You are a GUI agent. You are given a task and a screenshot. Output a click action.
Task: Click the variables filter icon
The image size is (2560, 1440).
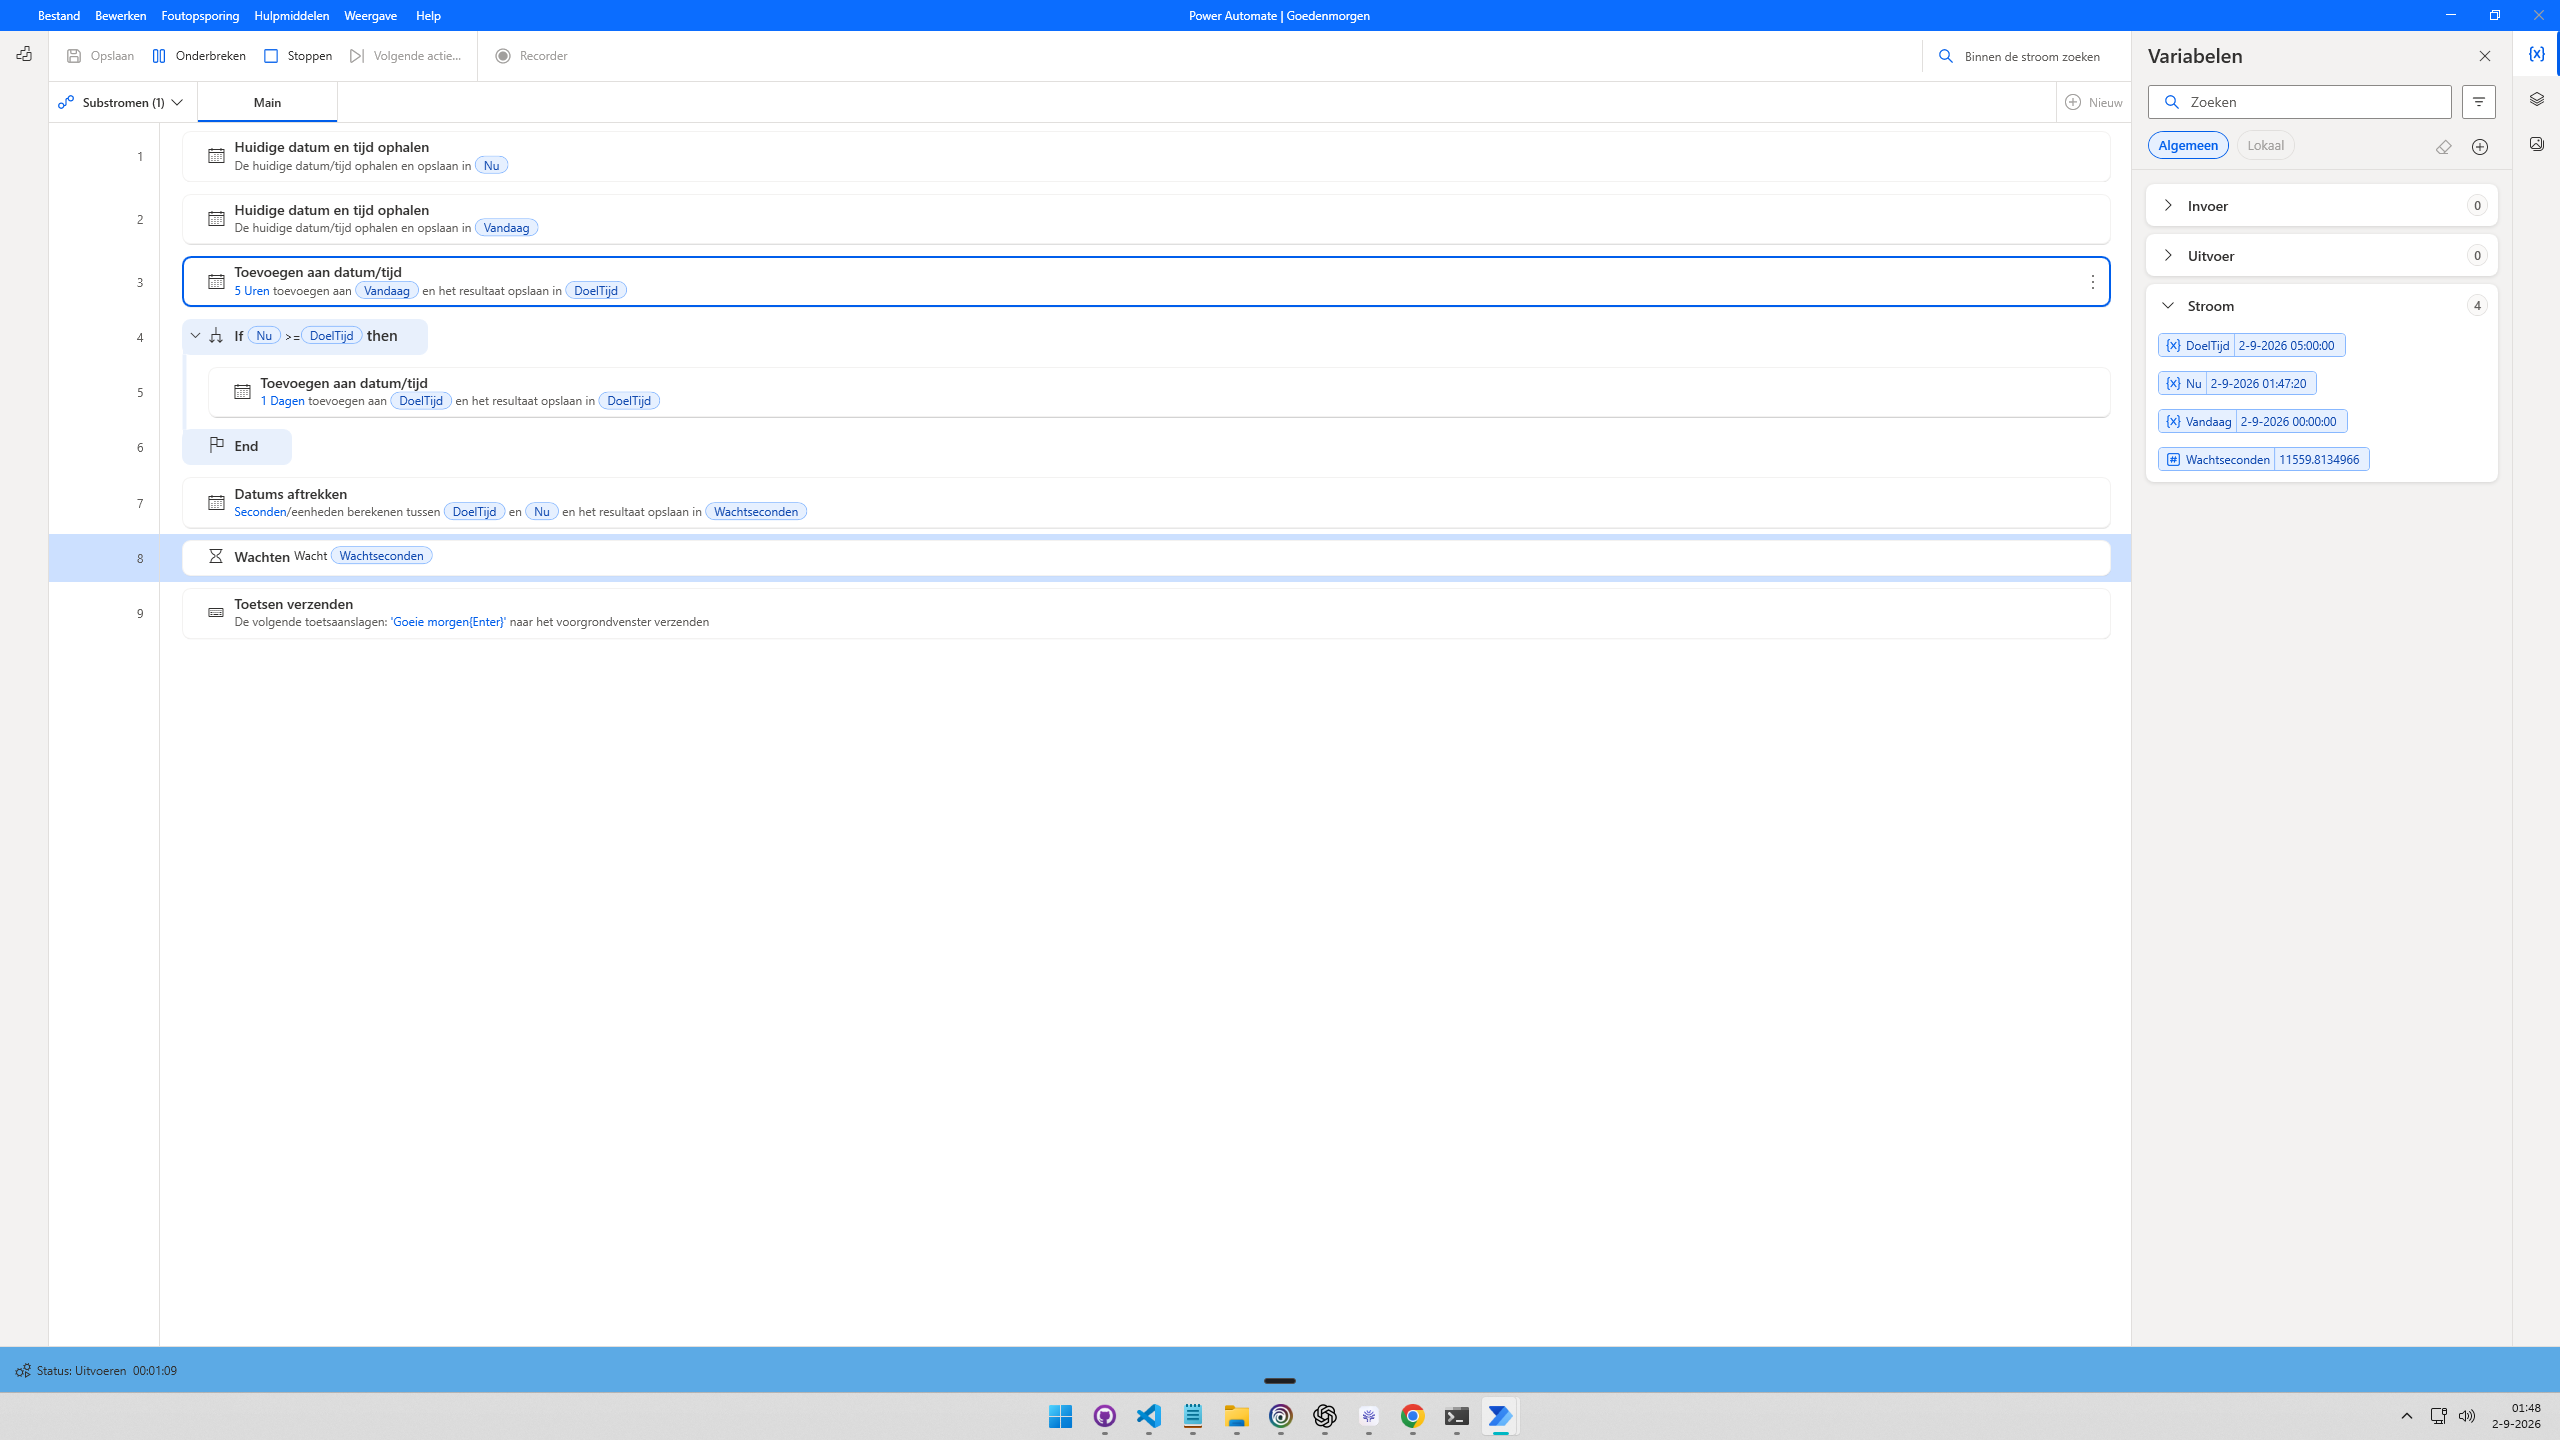point(2478,102)
